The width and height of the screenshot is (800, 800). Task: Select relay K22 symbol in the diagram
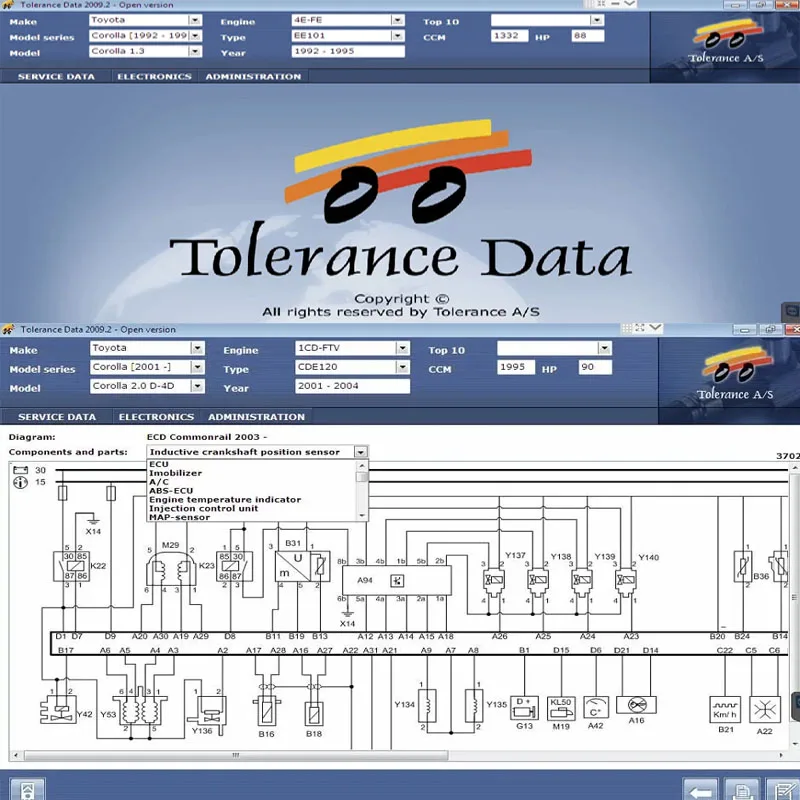[71, 566]
